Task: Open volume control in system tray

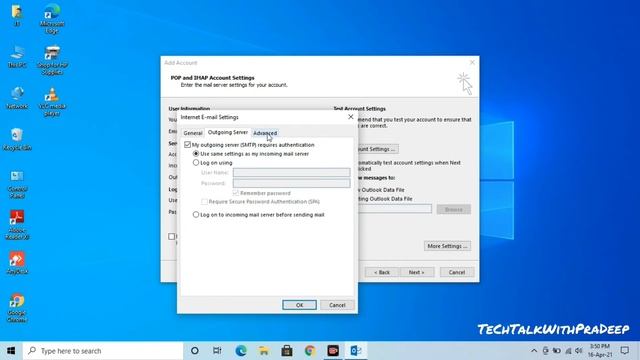Action: pos(579,351)
